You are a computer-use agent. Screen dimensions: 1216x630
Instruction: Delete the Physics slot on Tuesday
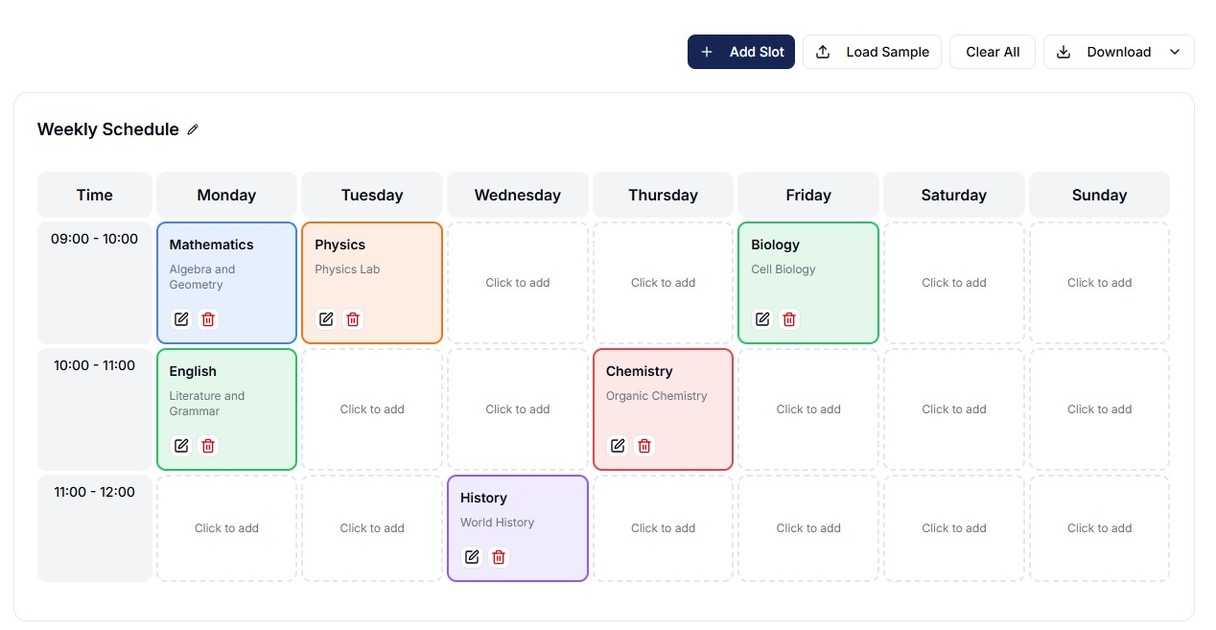tap(353, 319)
